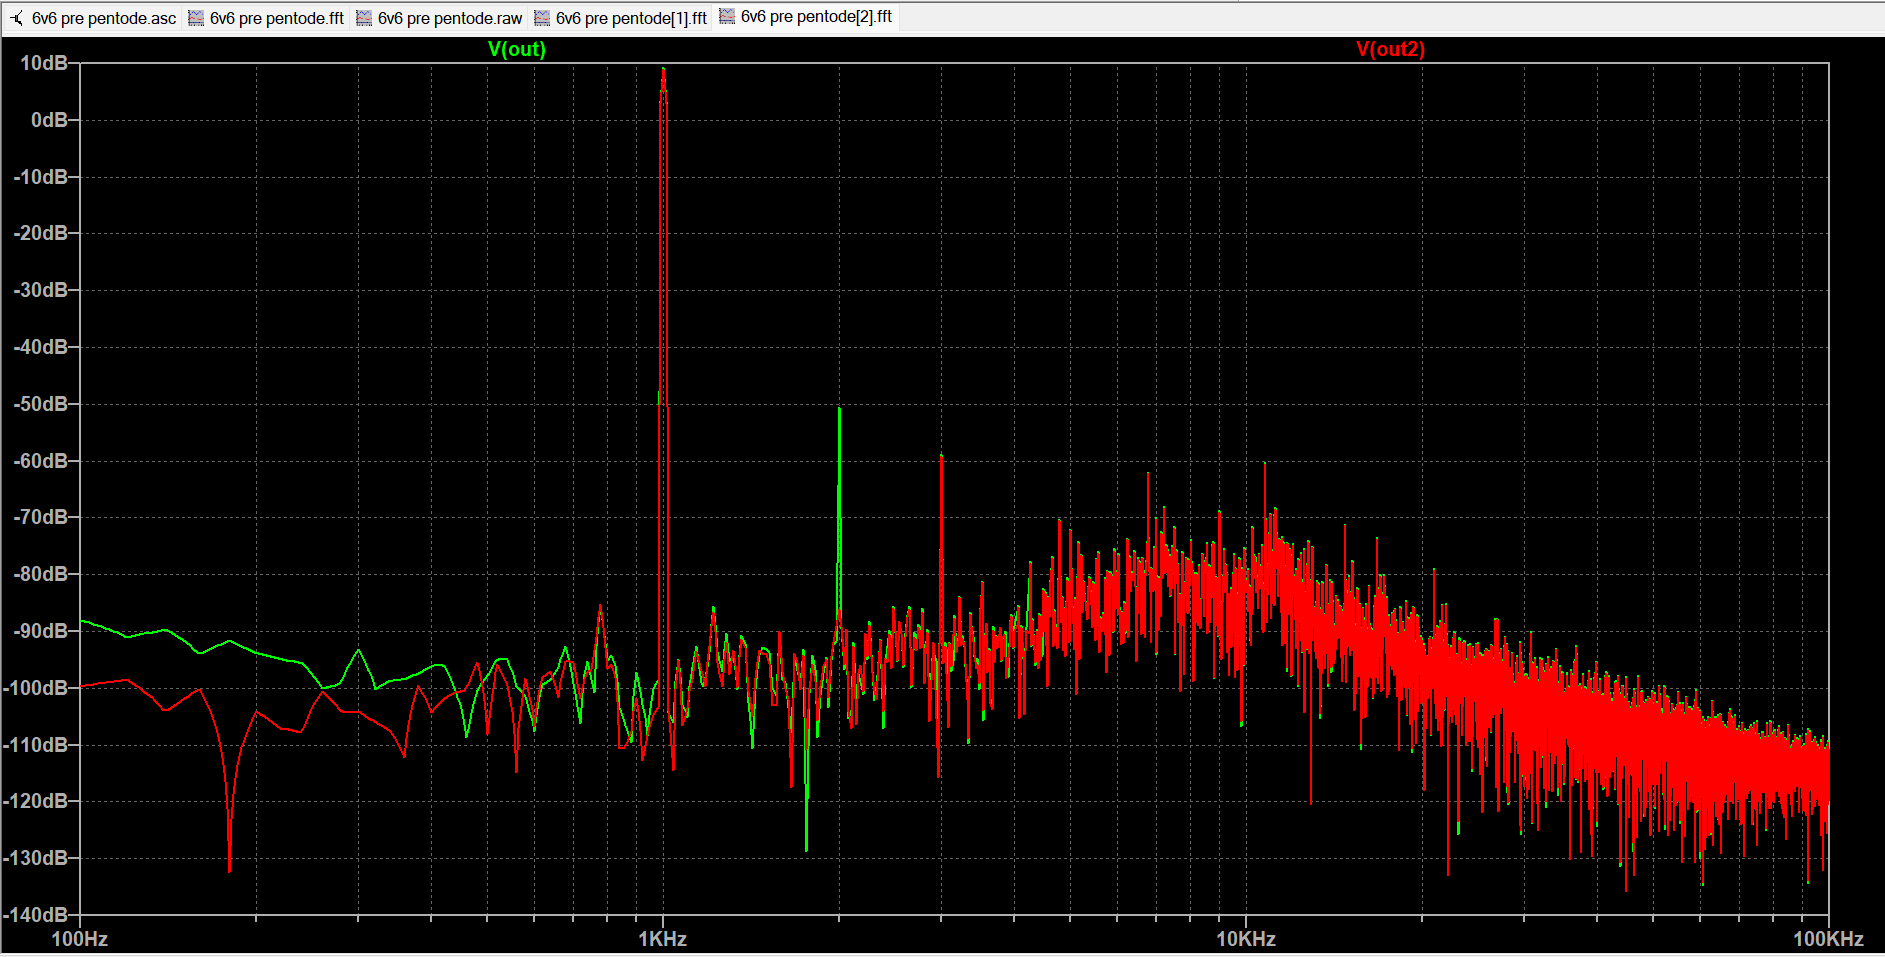Click the -130dB axis label
1885x957 pixels.
(36, 858)
